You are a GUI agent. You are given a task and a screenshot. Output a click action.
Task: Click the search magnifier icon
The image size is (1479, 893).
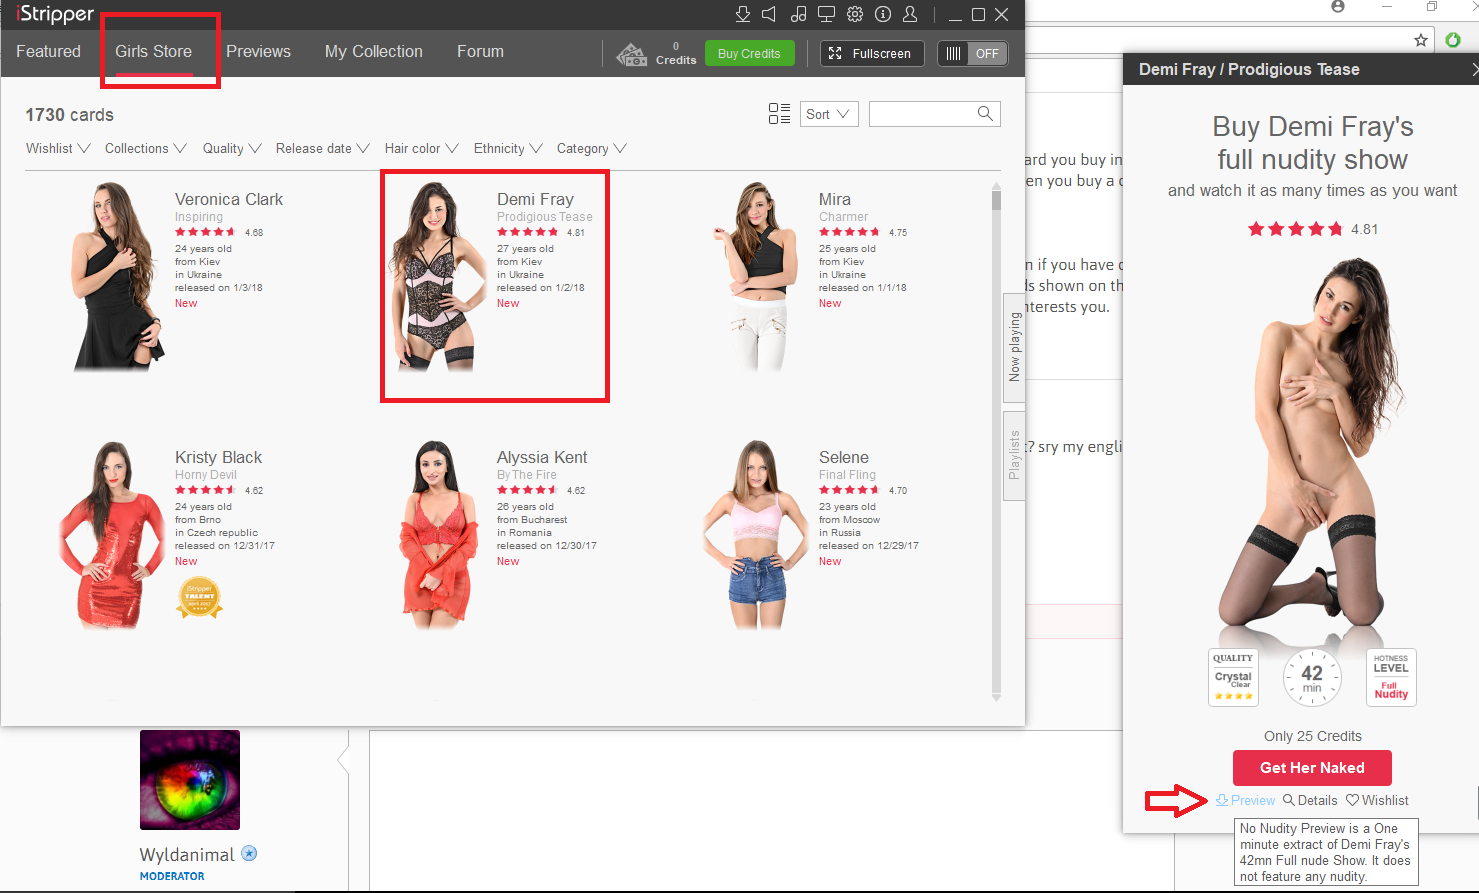coord(985,114)
